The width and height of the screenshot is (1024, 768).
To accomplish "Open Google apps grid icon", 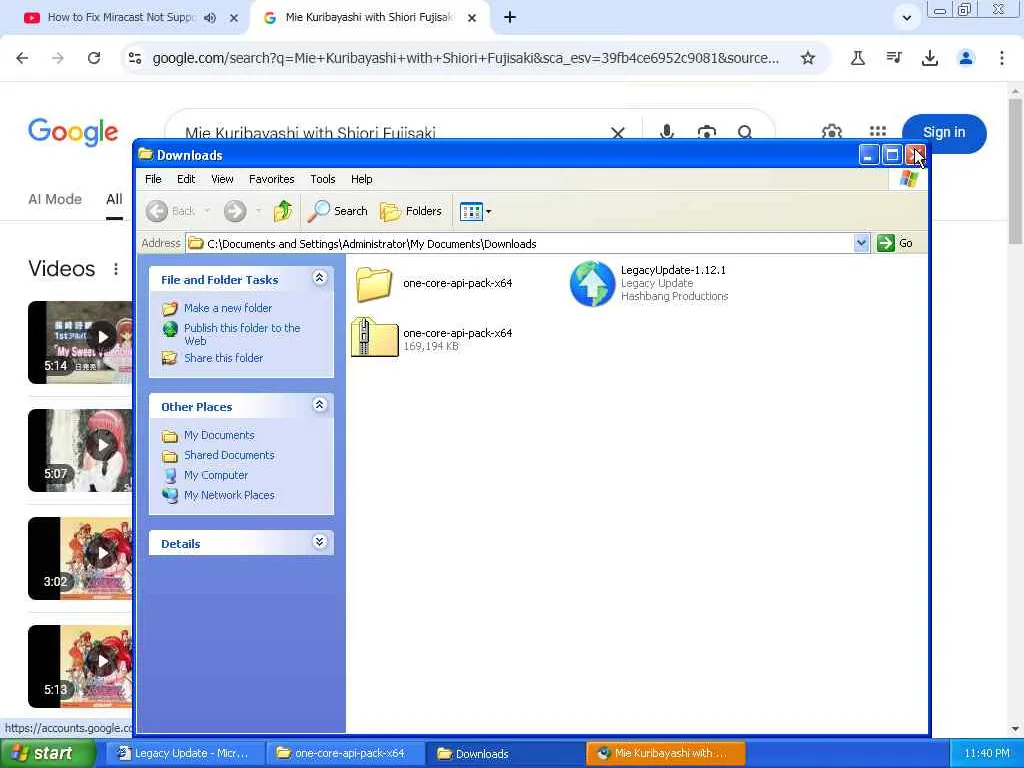I will [x=878, y=133].
